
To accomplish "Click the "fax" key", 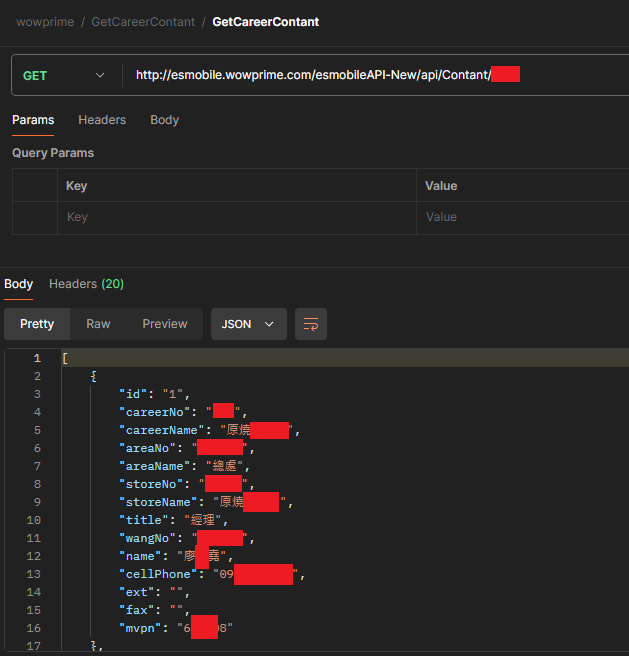I will (137, 610).
